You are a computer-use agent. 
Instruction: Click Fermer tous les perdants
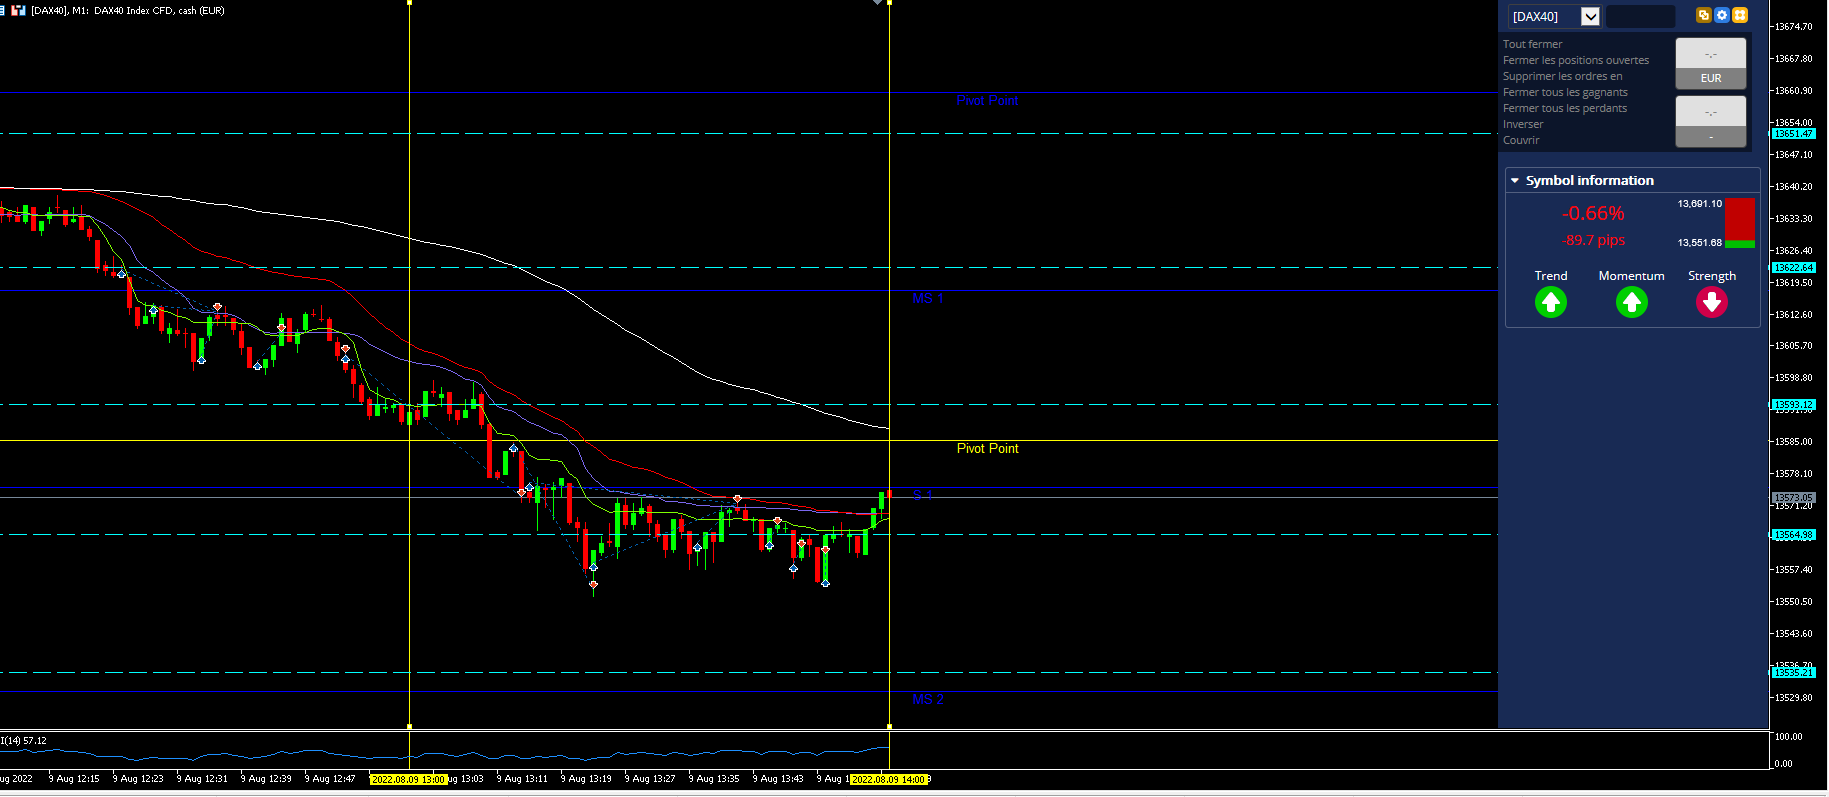(1565, 108)
